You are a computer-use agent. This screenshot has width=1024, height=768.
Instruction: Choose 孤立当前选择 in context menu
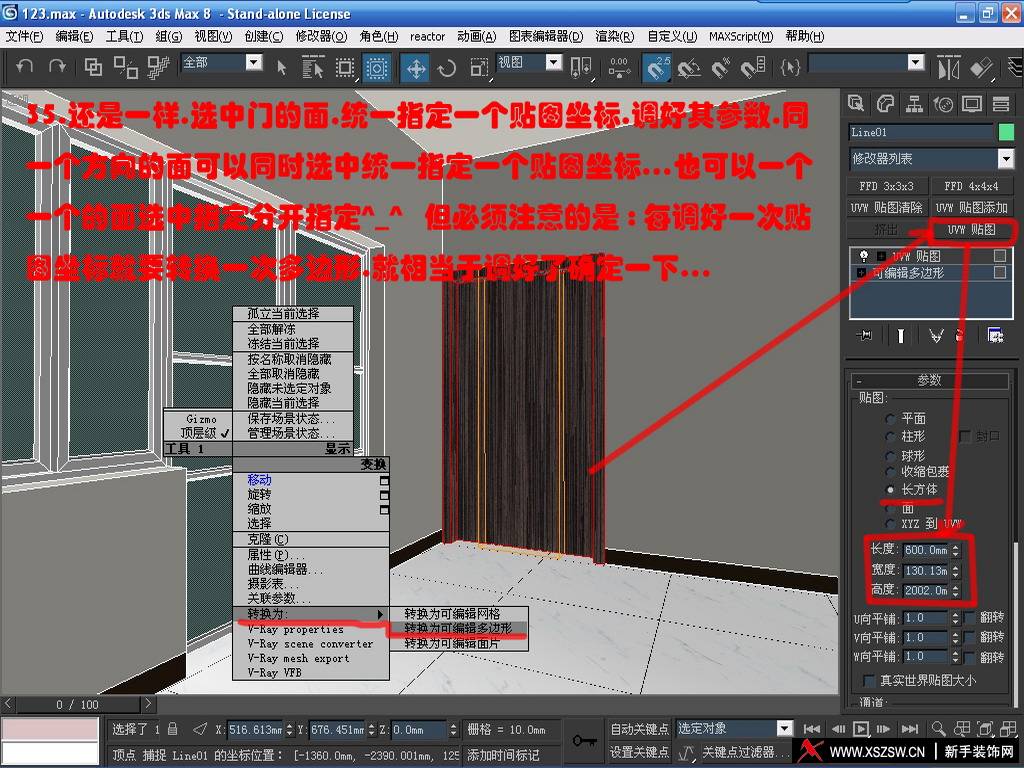[293, 313]
